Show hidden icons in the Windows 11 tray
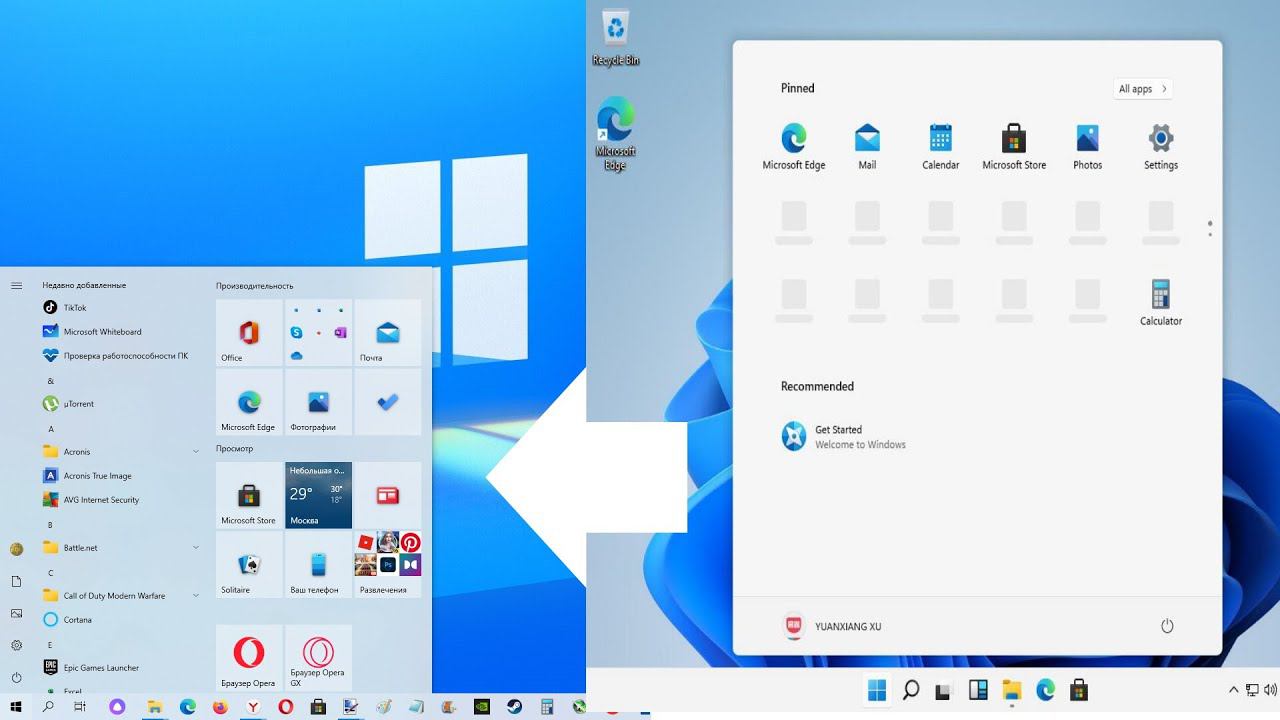 [x=1234, y=689]
